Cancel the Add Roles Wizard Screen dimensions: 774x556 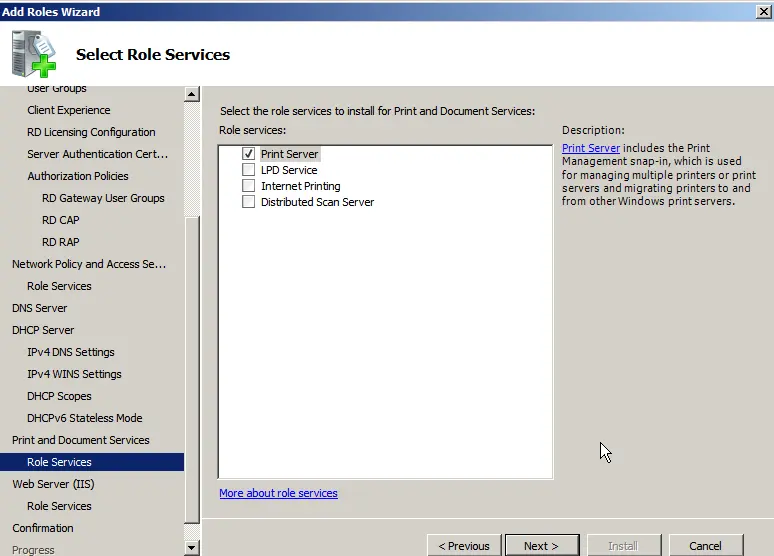(x=705, y=545)
